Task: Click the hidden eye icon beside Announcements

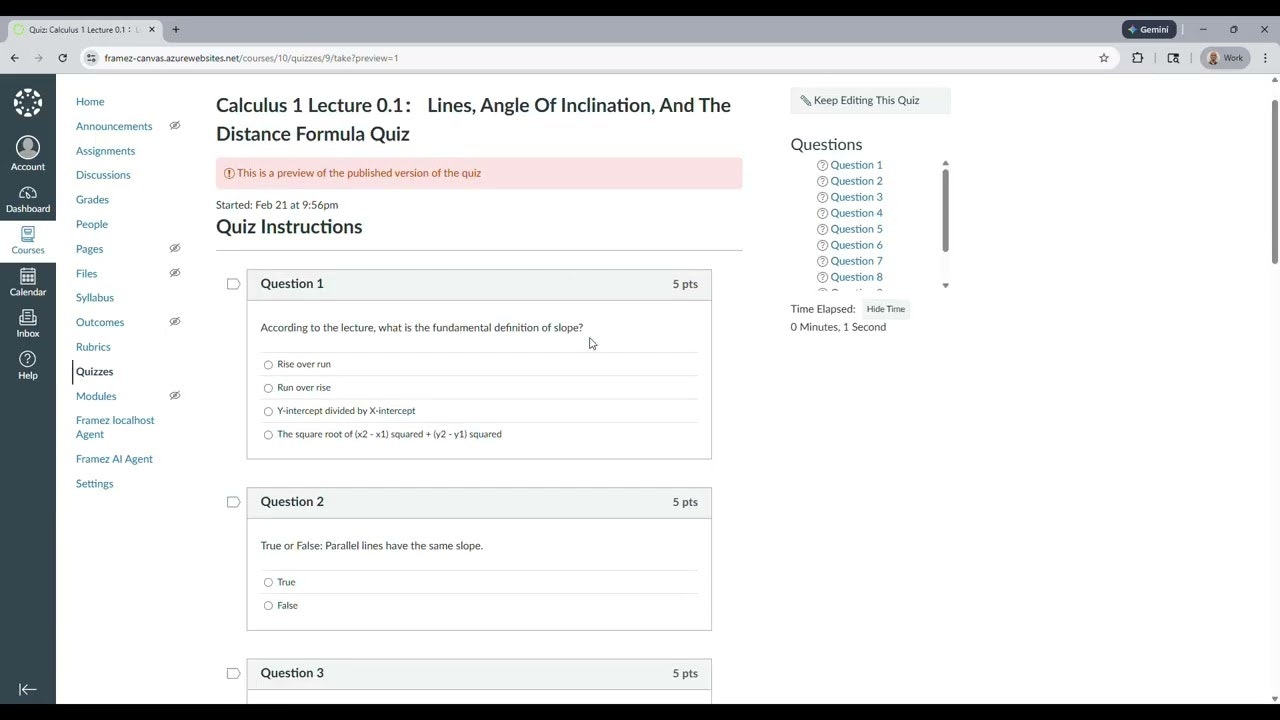Action: (x=174, y=126)
